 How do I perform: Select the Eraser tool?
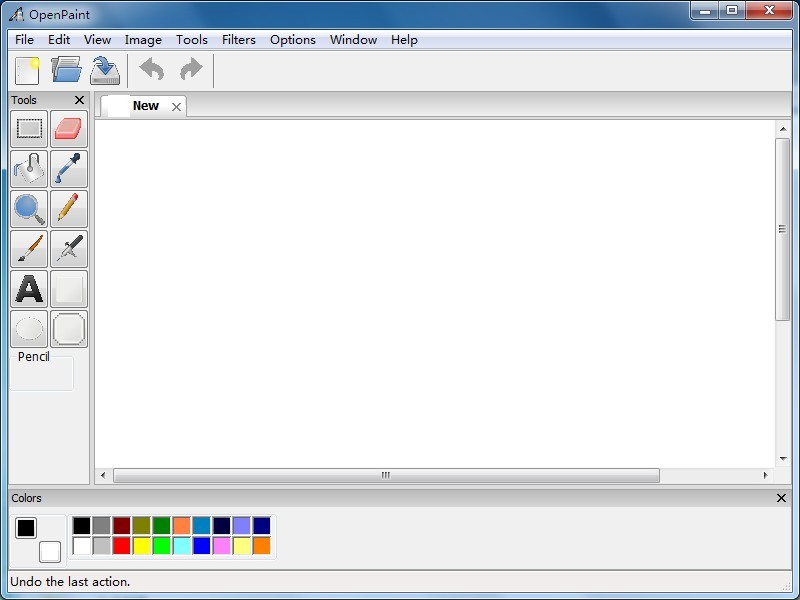click(69, 129)
